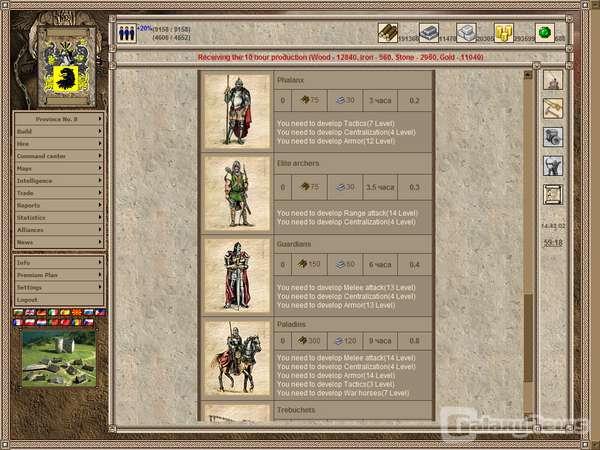Open the Premium Plan menu item
The height and width of the screenshot is (450, 600).
[59, 275]
